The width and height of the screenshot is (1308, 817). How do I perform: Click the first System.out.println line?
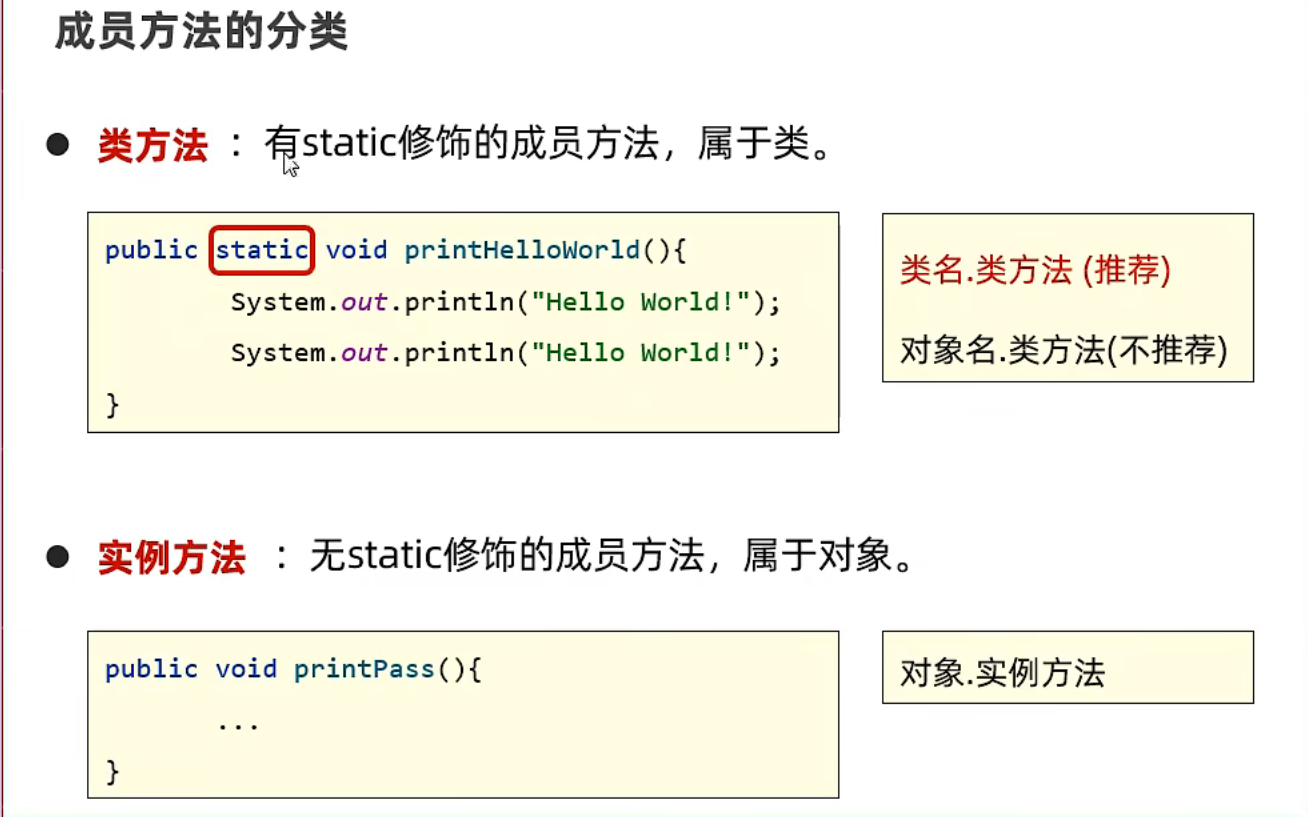[505, 302]
